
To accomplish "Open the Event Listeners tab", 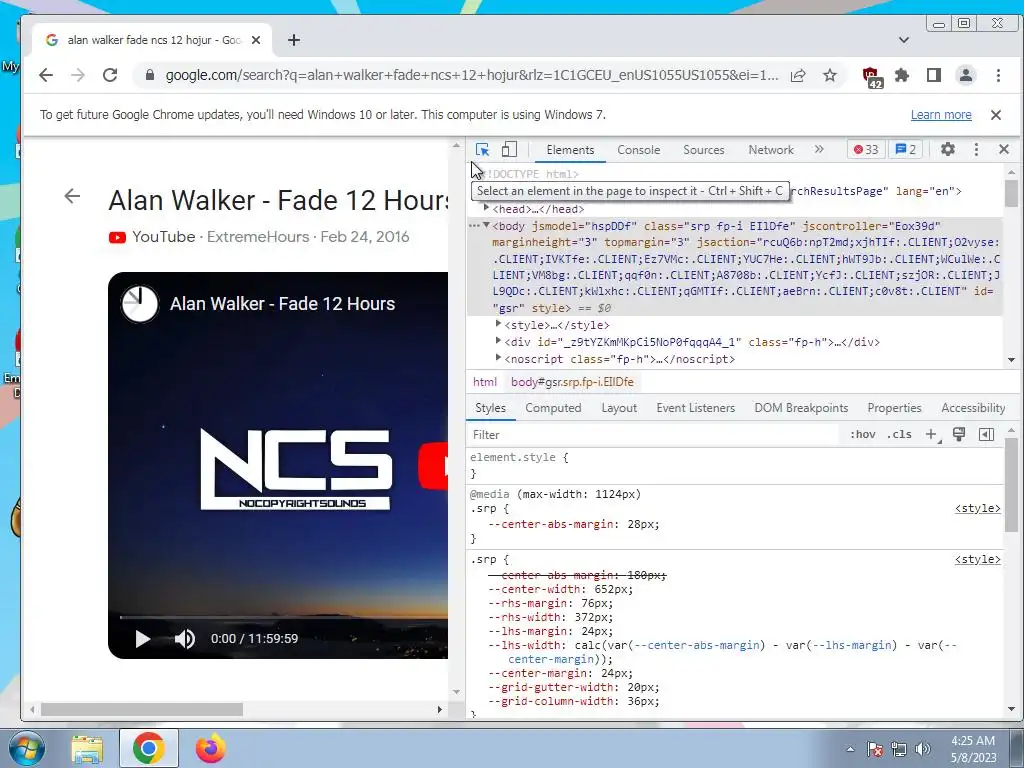I will pos(696,408).
